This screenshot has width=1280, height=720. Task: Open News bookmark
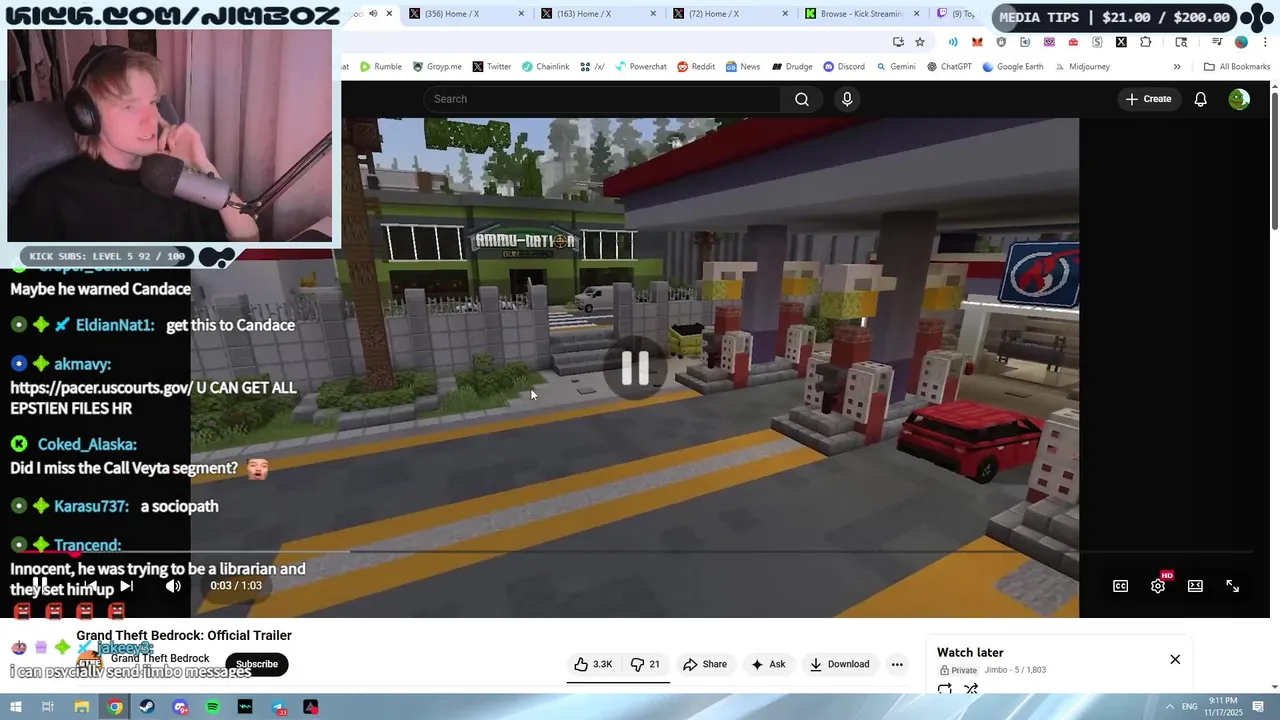pos(743,67)
